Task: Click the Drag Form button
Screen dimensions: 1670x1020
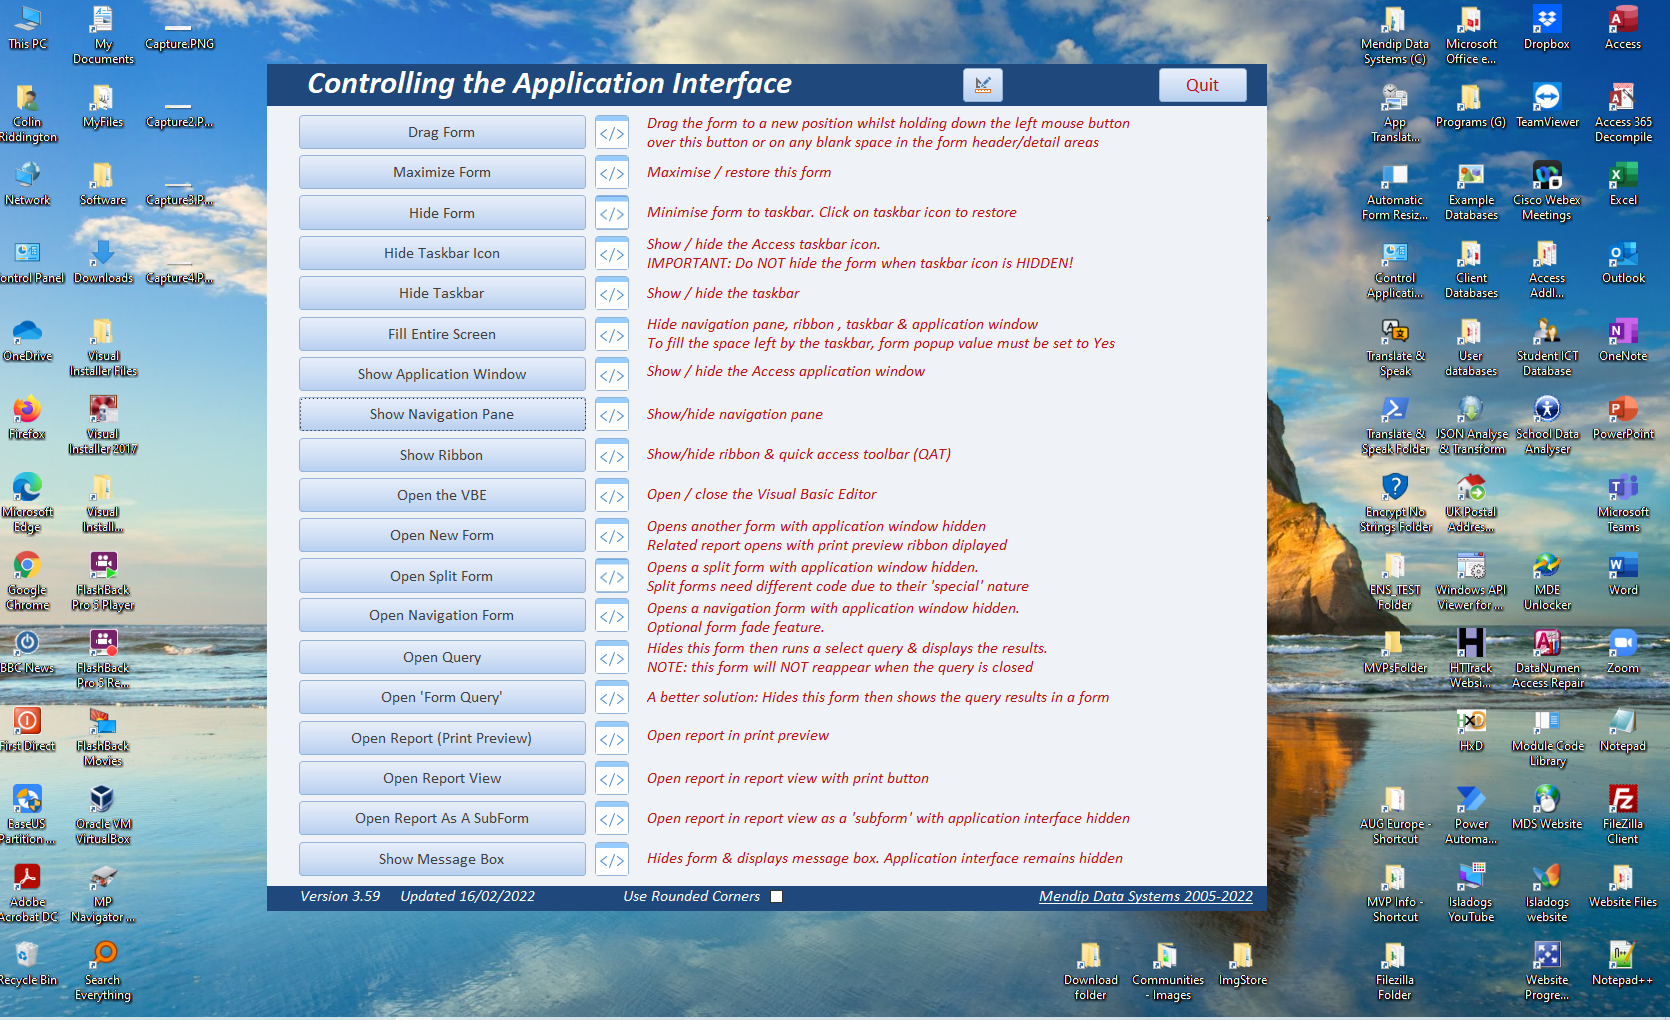Action: [x=442, y=132]
